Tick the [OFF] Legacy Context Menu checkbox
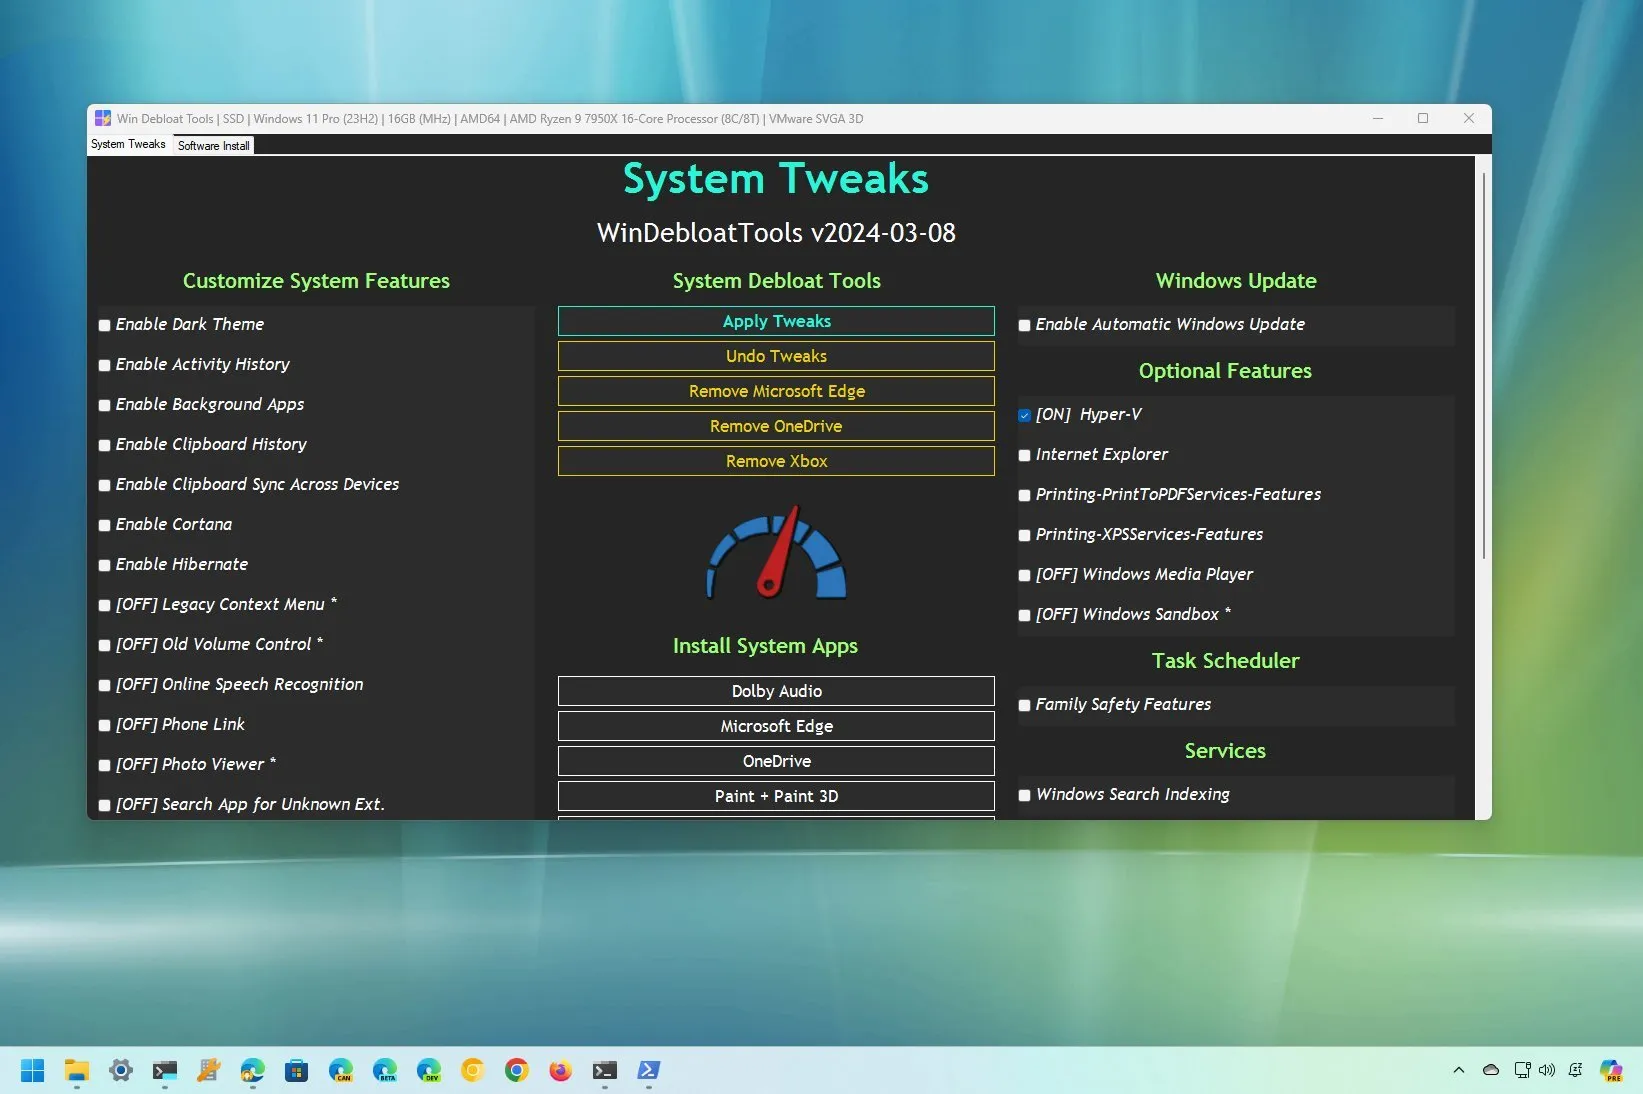 point(104,605)
